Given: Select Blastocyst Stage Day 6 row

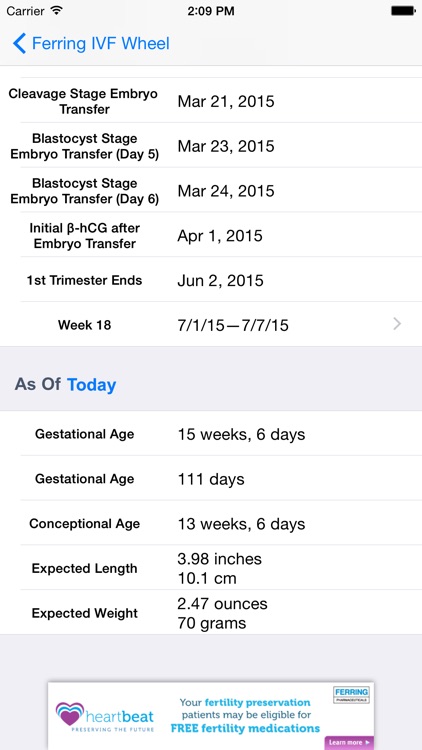Looking at the screenshot, I should click(211, 191).
